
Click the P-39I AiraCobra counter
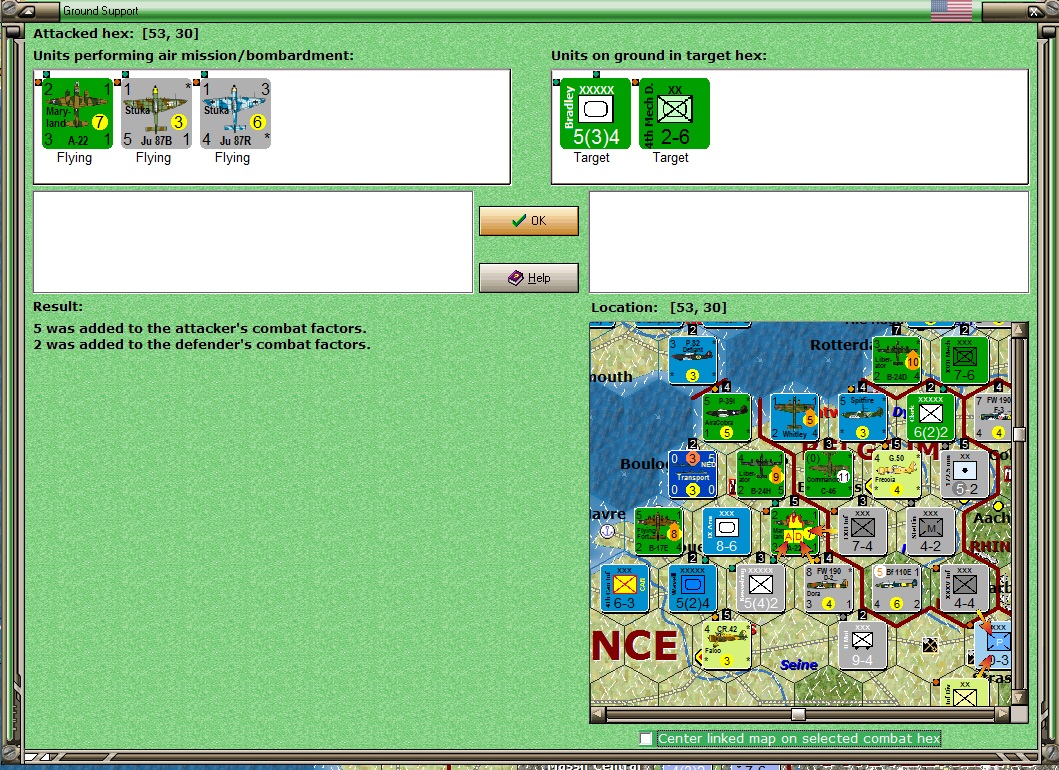(x=727, y=417)
